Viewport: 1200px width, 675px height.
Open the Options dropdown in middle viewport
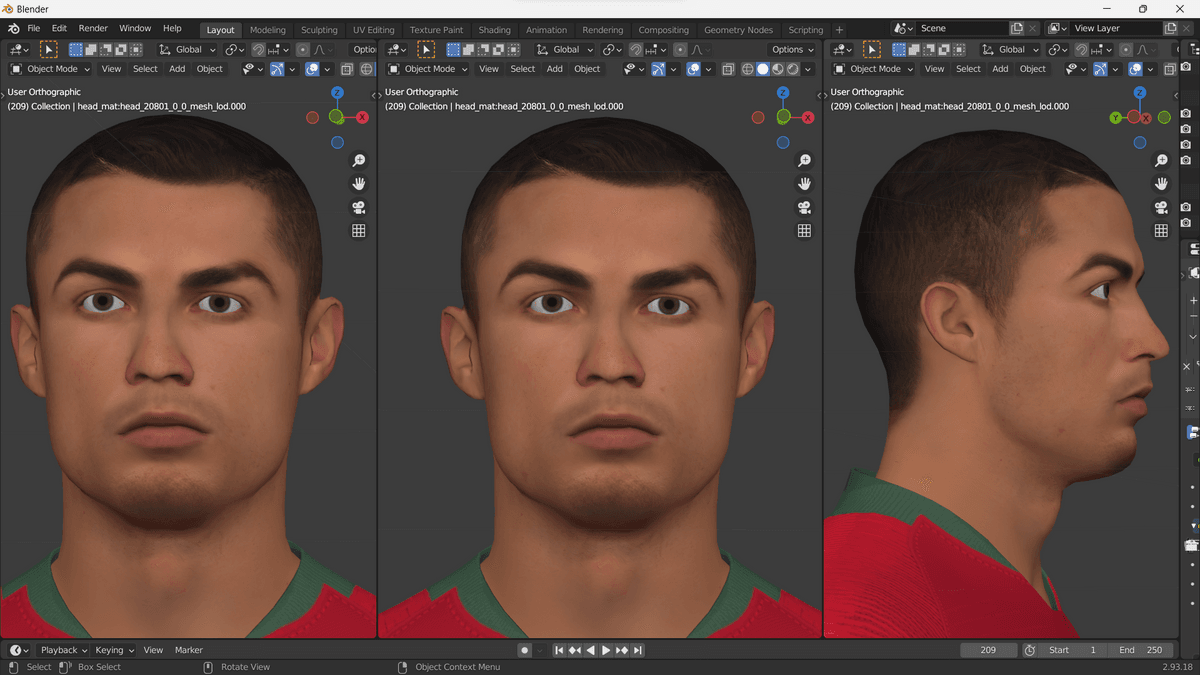[x=793, y=49]
